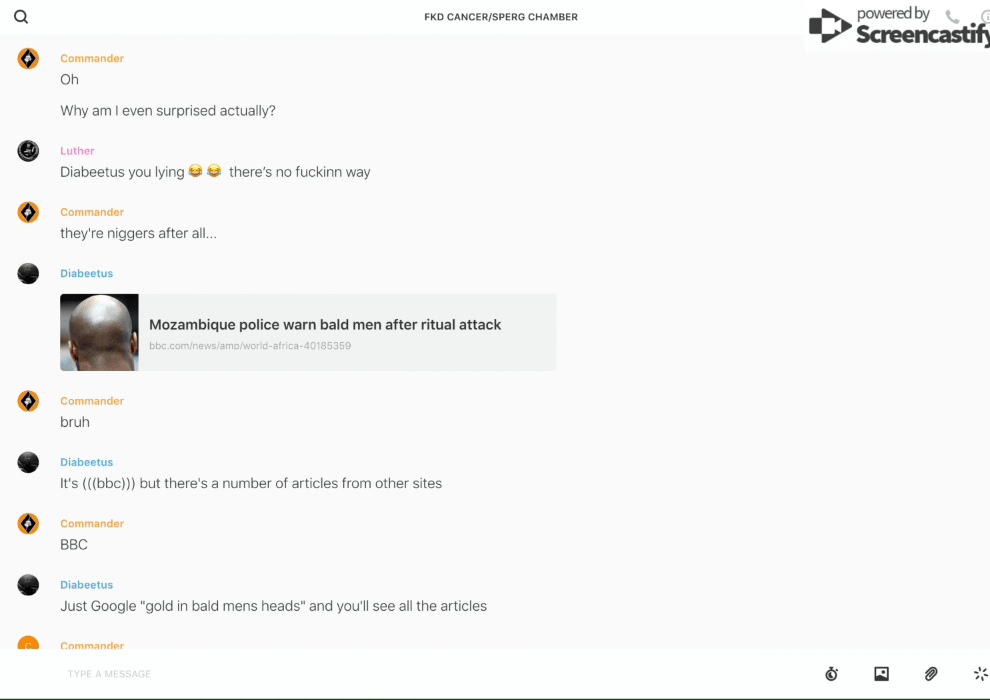
Task: Click Commander's avatar beside the "Oh" message
Action: click(x=28, y=59)
